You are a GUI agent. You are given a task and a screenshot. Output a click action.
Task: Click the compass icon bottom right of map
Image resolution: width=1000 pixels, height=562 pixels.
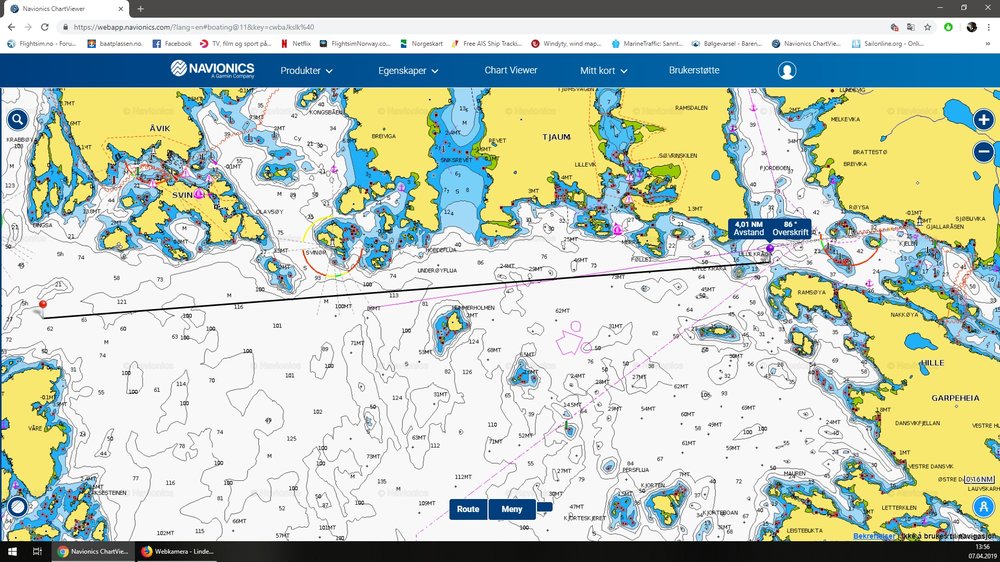pos(983,507)
